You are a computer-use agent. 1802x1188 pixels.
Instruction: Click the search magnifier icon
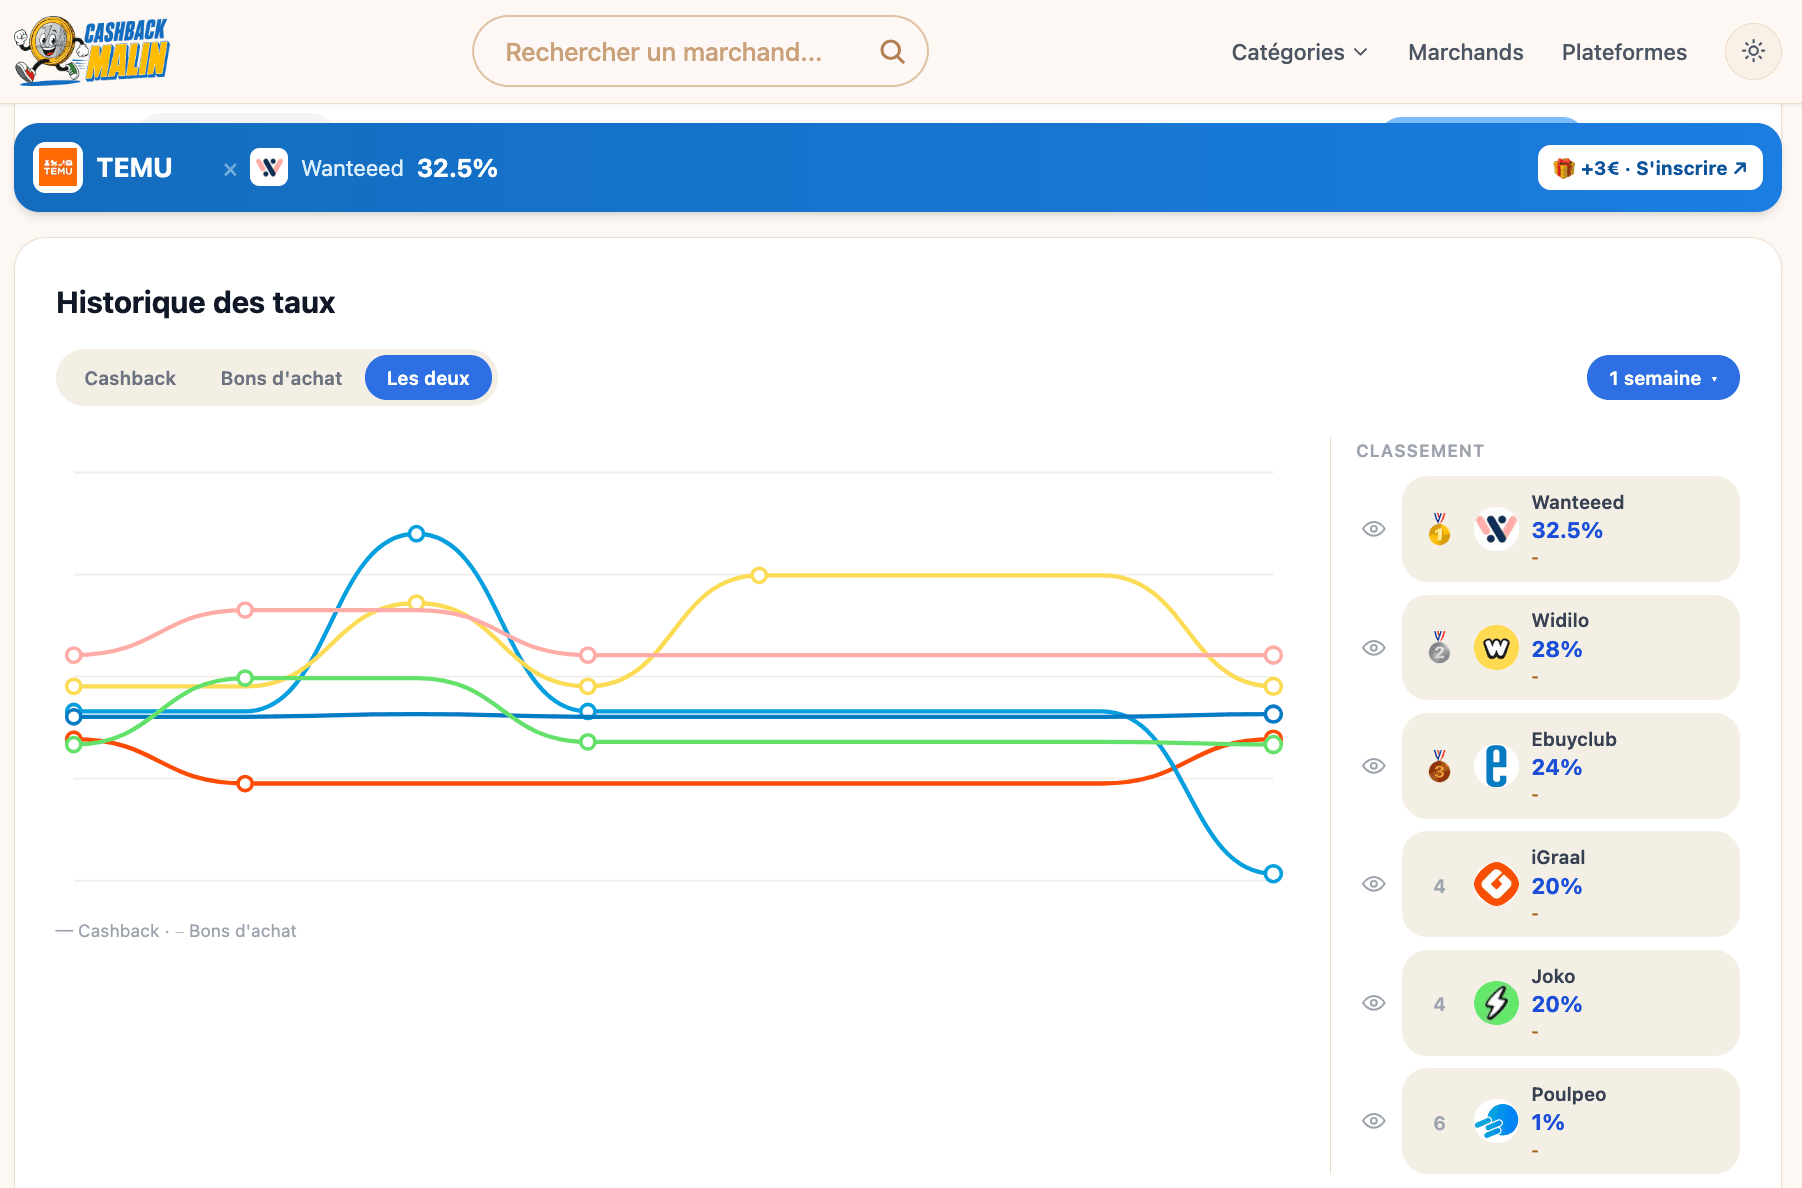click(892, 52)
